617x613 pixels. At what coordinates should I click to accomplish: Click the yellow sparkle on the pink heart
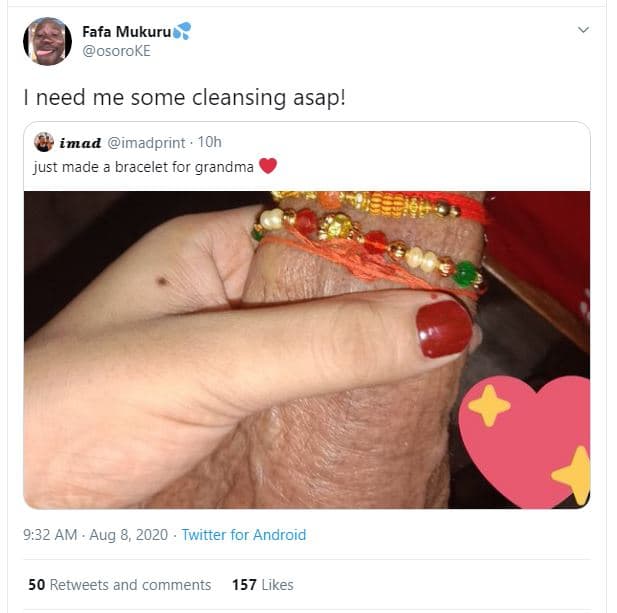coord(489,405)
